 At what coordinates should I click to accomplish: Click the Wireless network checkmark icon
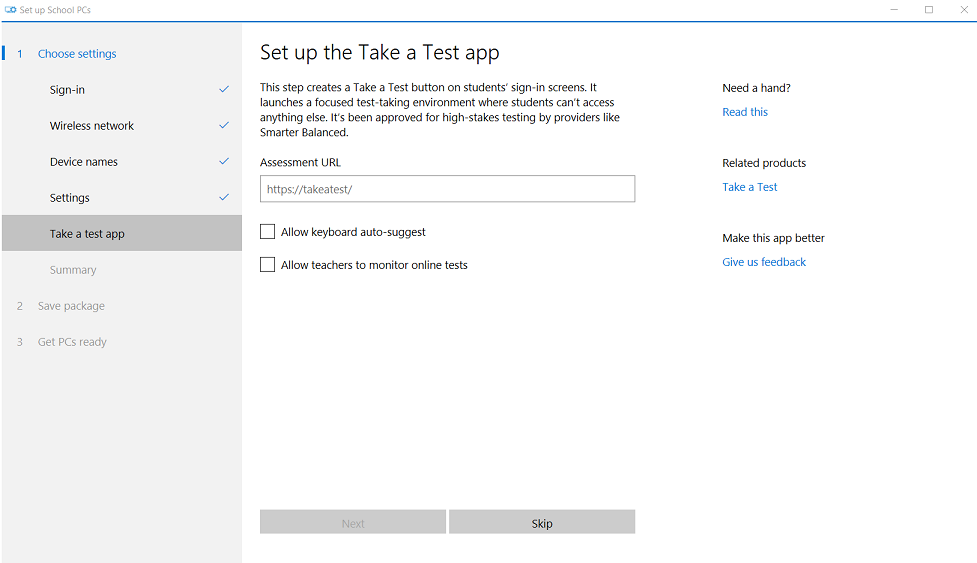pyautogui.click(x=224, y=126)
